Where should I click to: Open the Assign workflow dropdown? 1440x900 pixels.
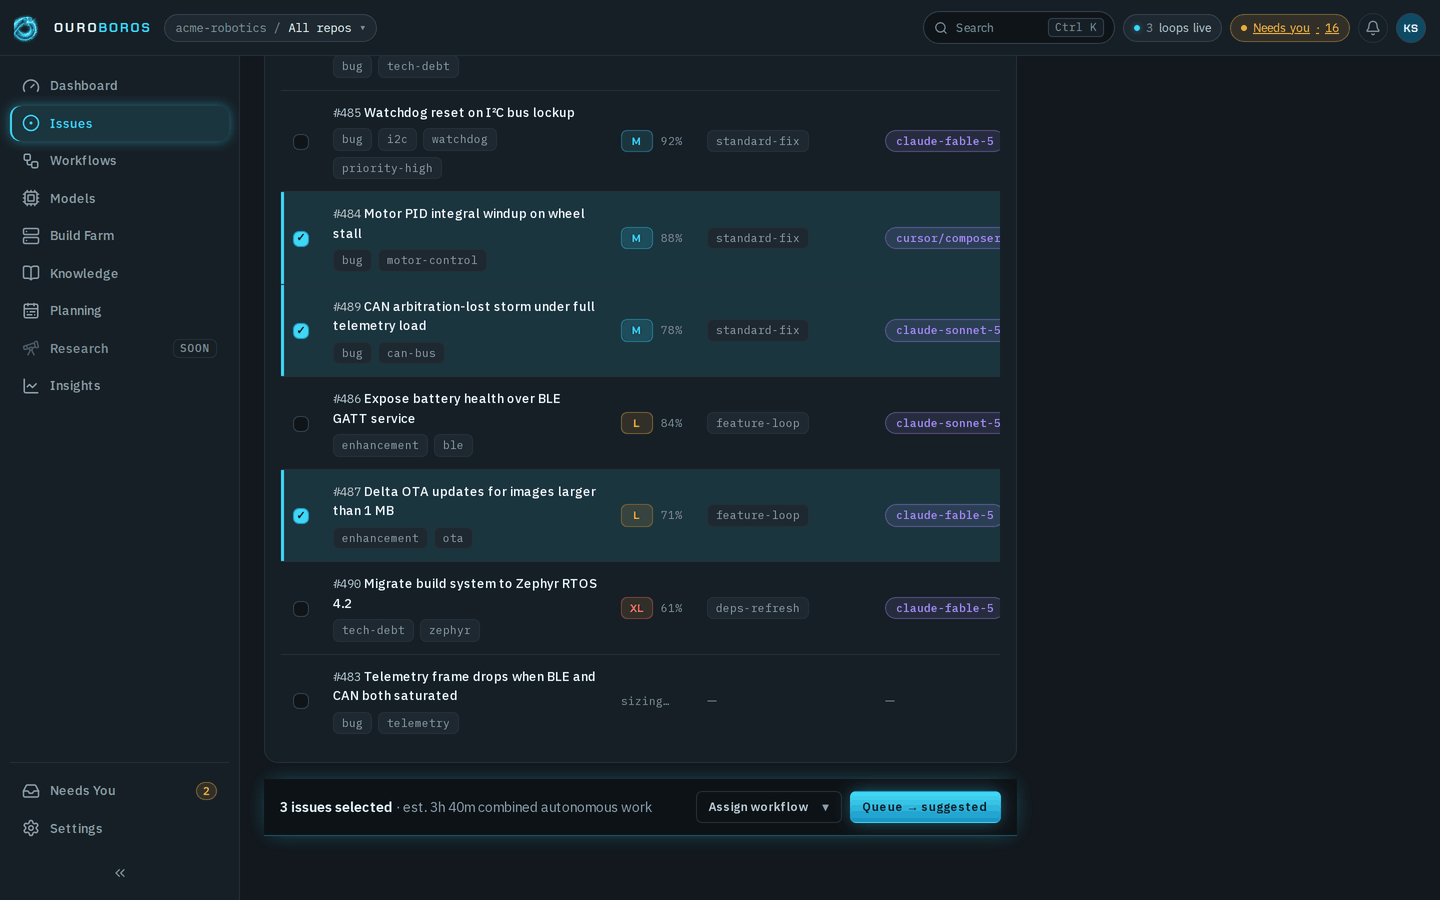(x=768, y=807)
